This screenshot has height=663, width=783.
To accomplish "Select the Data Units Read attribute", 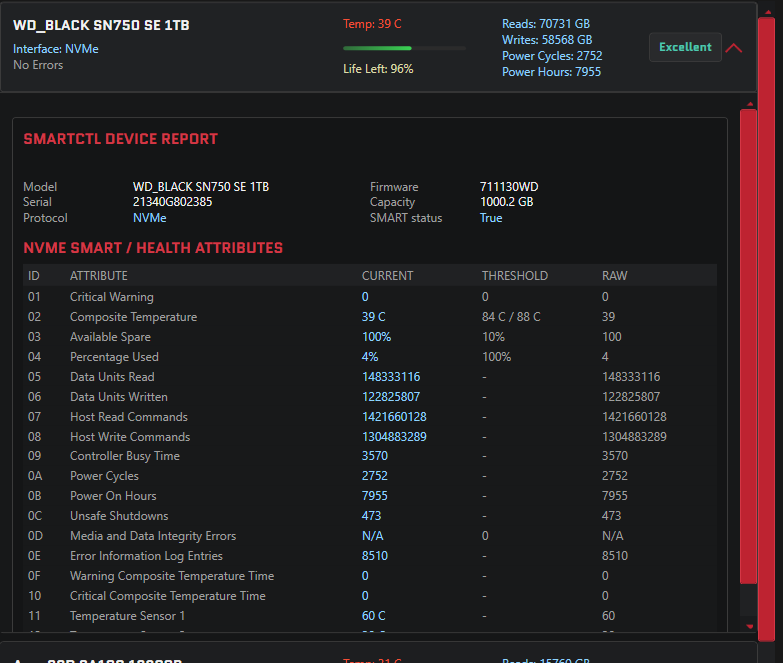I will 112,377.
